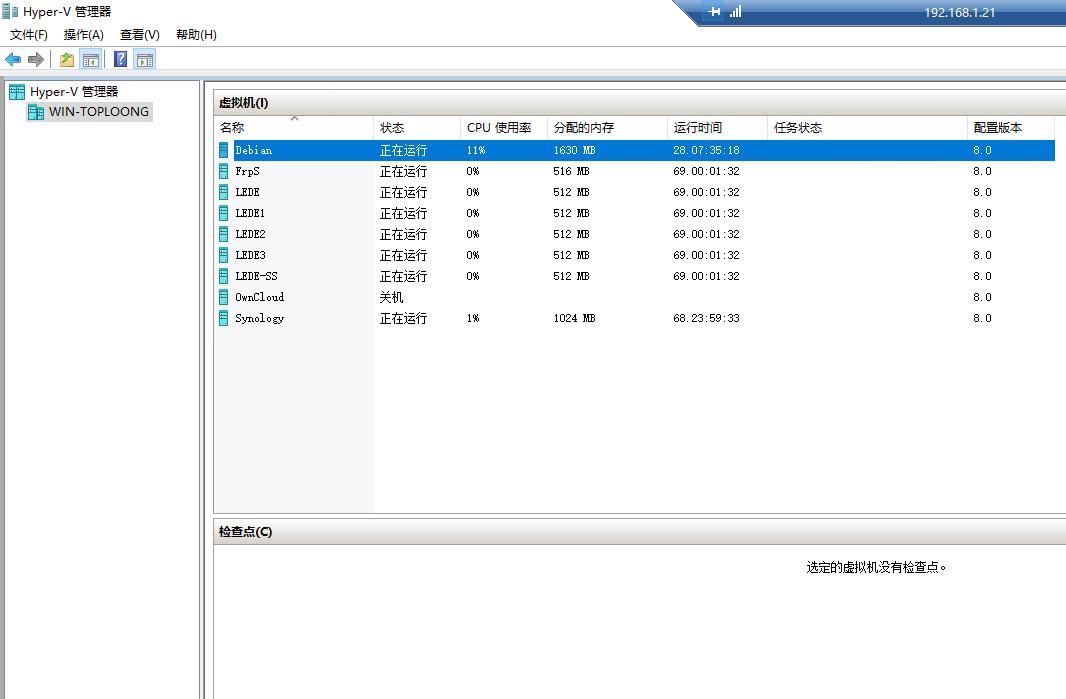Open the 文件(F) menu
The width and height of the screenshot is (1066, 699).
coord(29,35)
